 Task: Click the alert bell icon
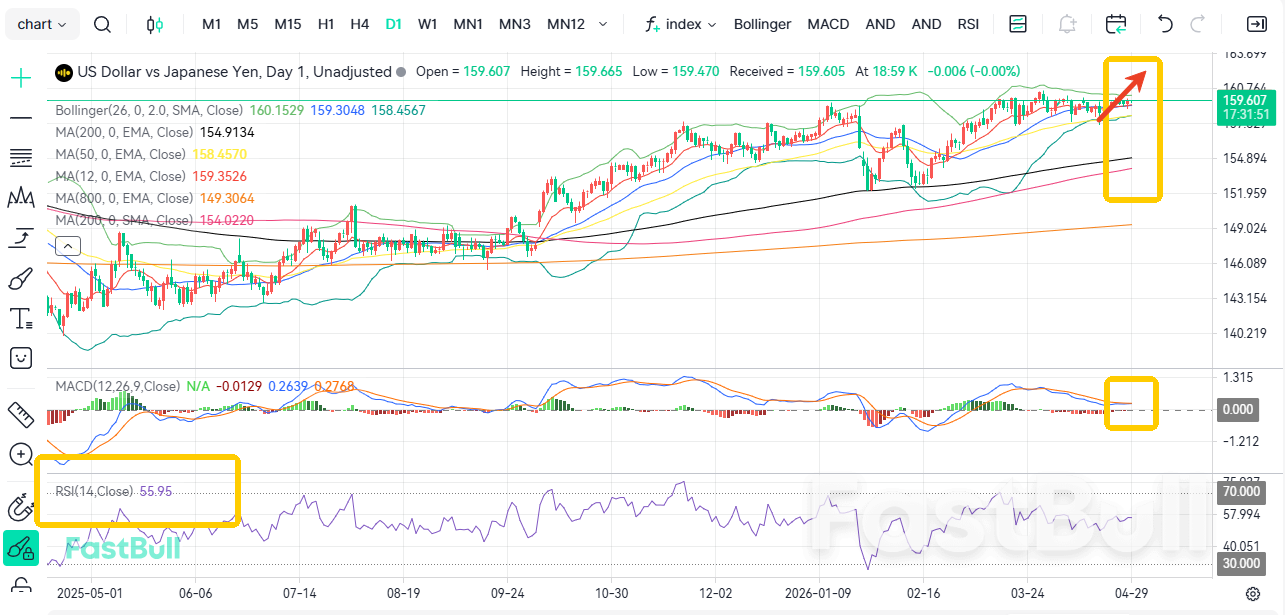1067,24
